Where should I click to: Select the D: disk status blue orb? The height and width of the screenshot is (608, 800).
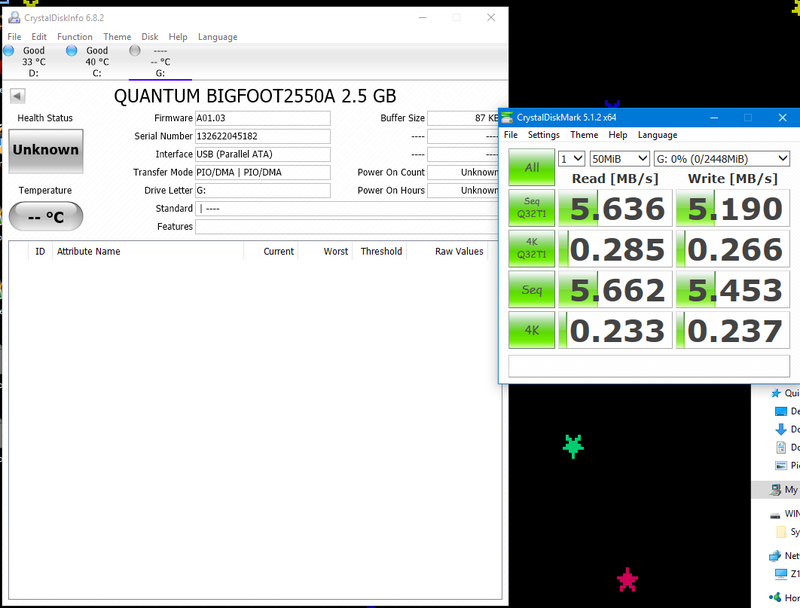(9, 50)
